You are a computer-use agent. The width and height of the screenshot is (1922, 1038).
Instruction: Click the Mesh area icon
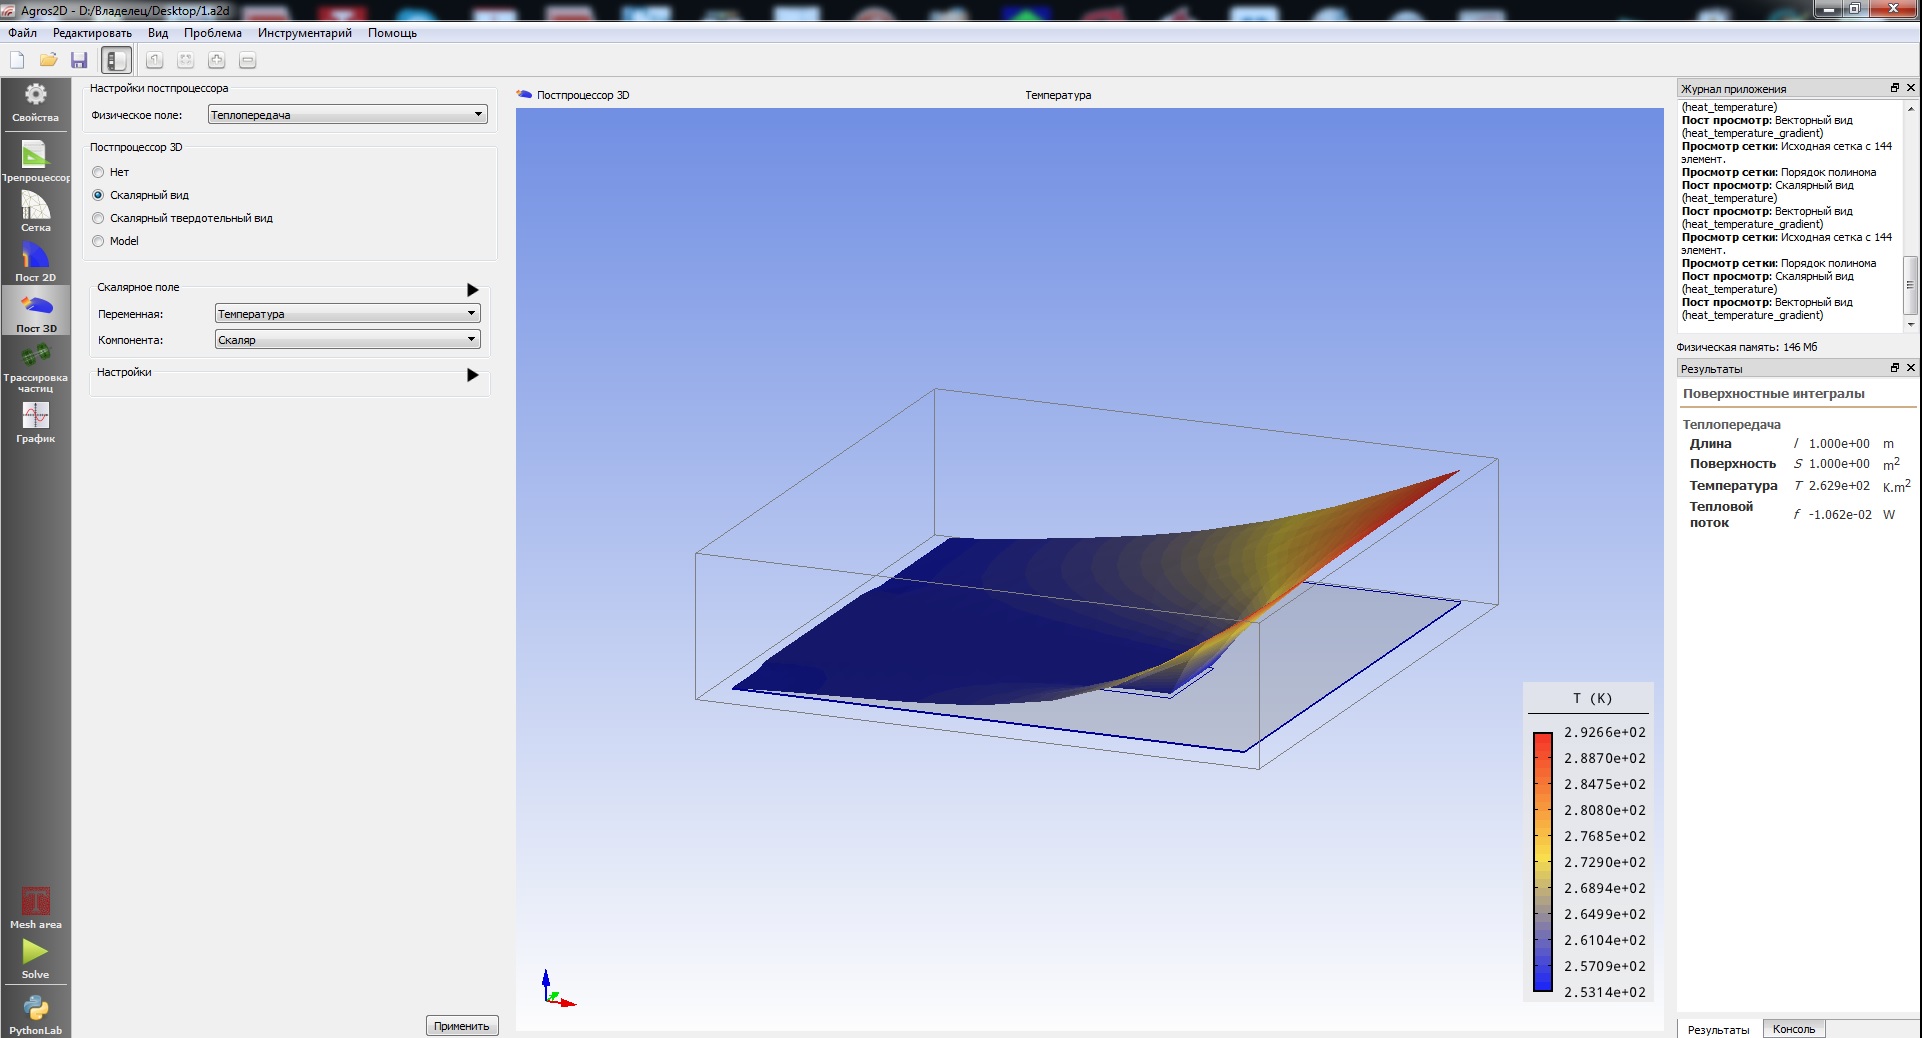[x=35, y=906]
